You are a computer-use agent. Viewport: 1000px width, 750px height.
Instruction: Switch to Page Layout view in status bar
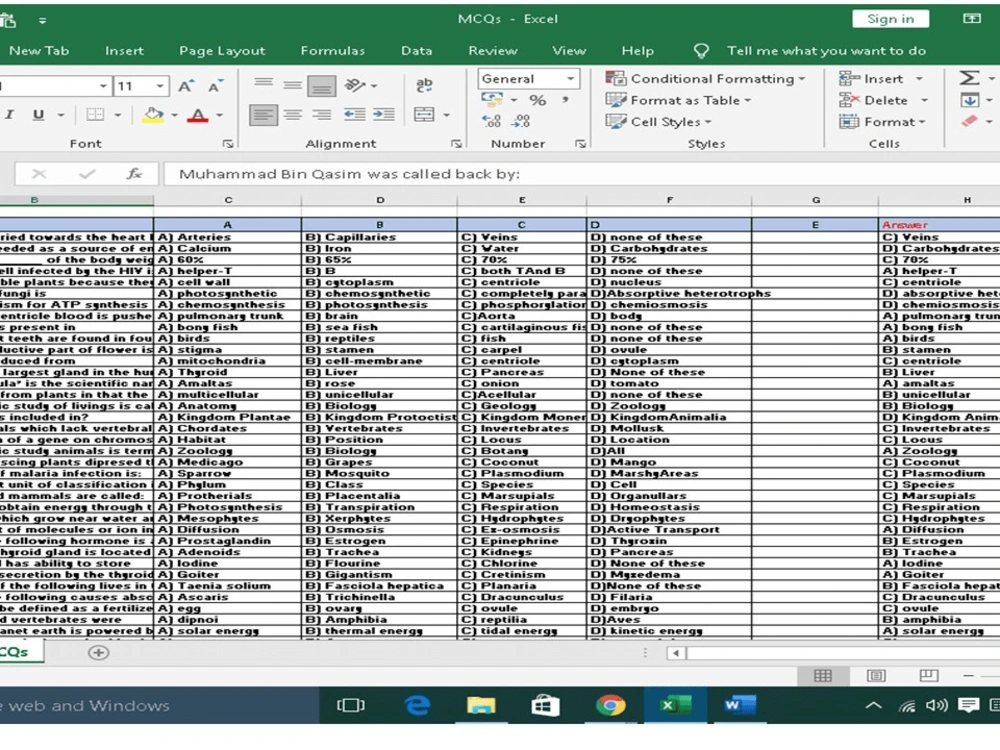876,675
